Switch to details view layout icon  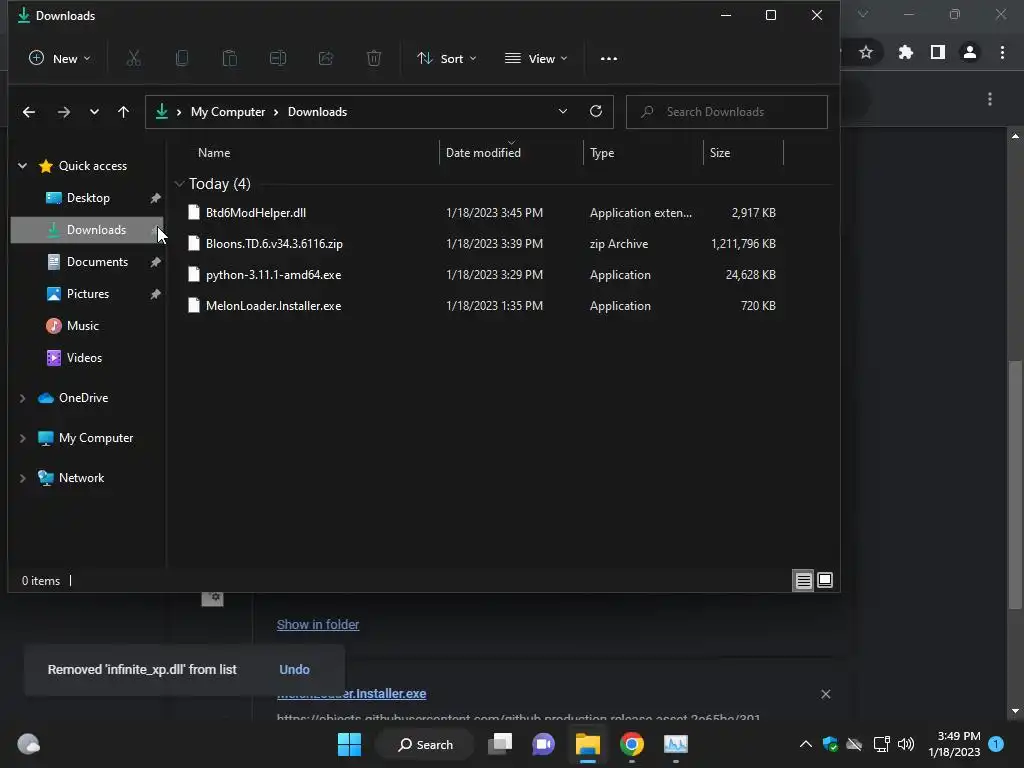point(803,580)
